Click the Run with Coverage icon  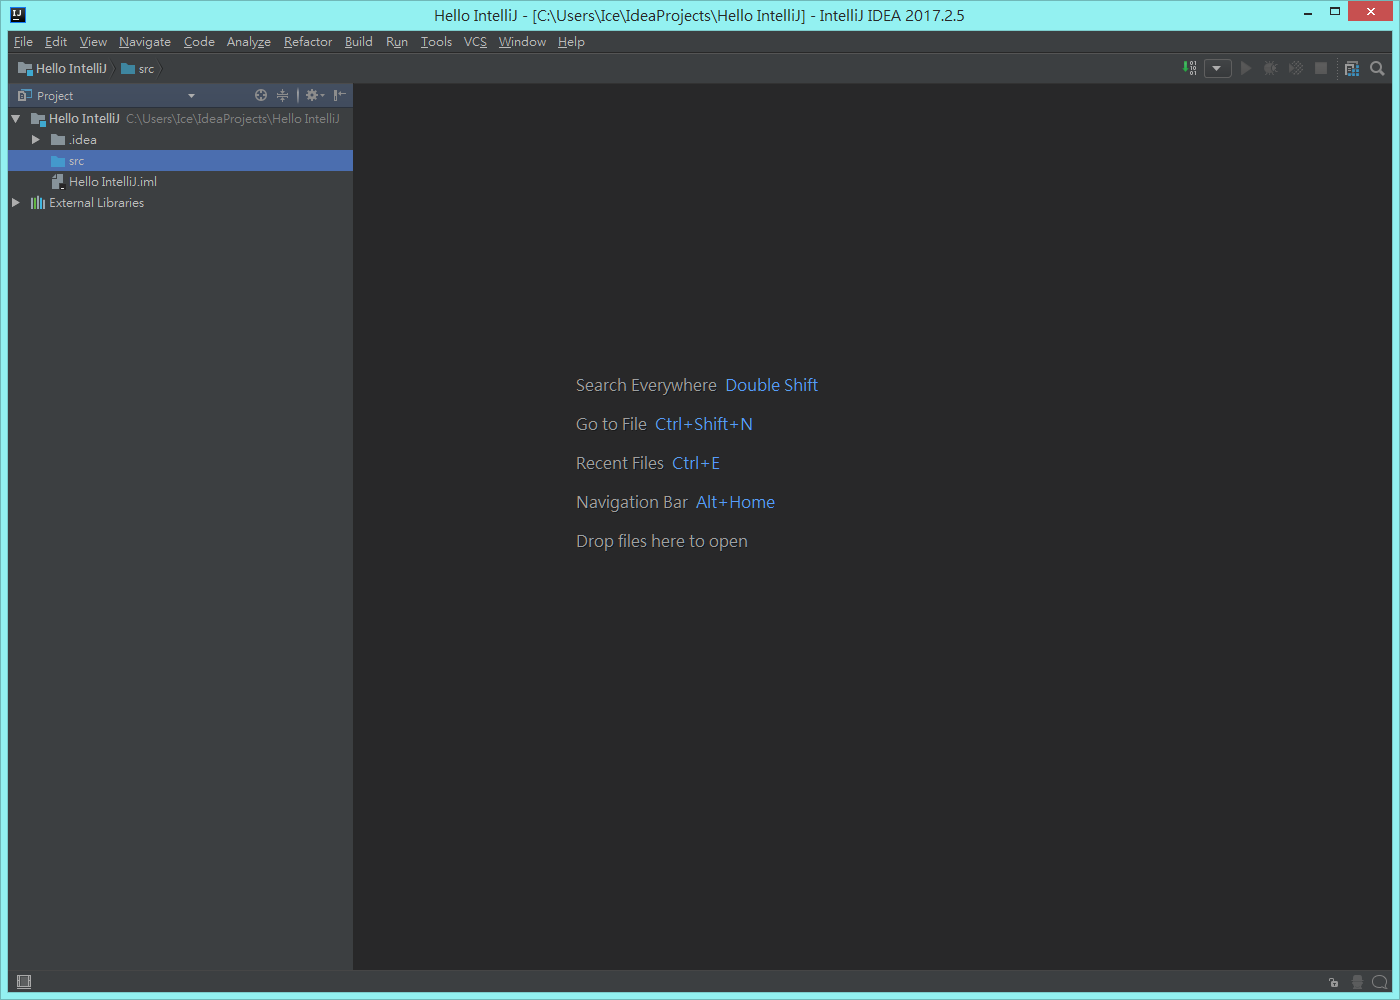[x=1296, y=68]
